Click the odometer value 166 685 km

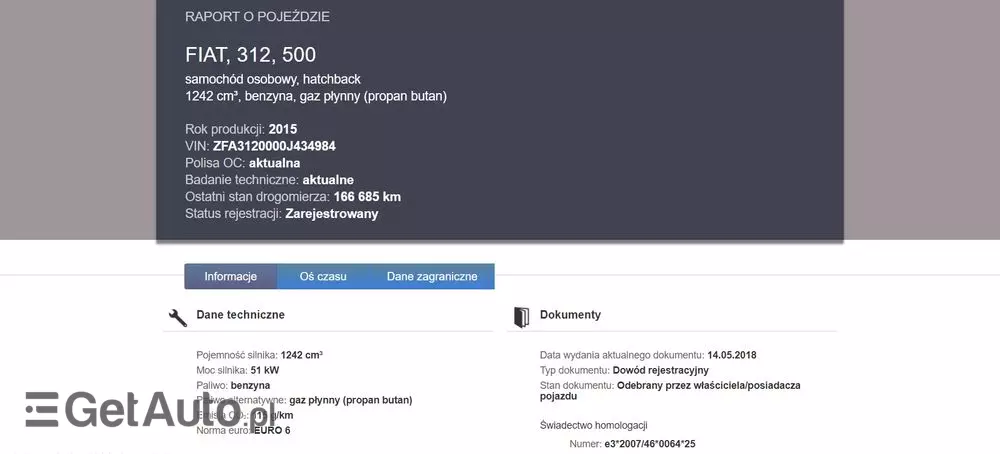(367, 197)
